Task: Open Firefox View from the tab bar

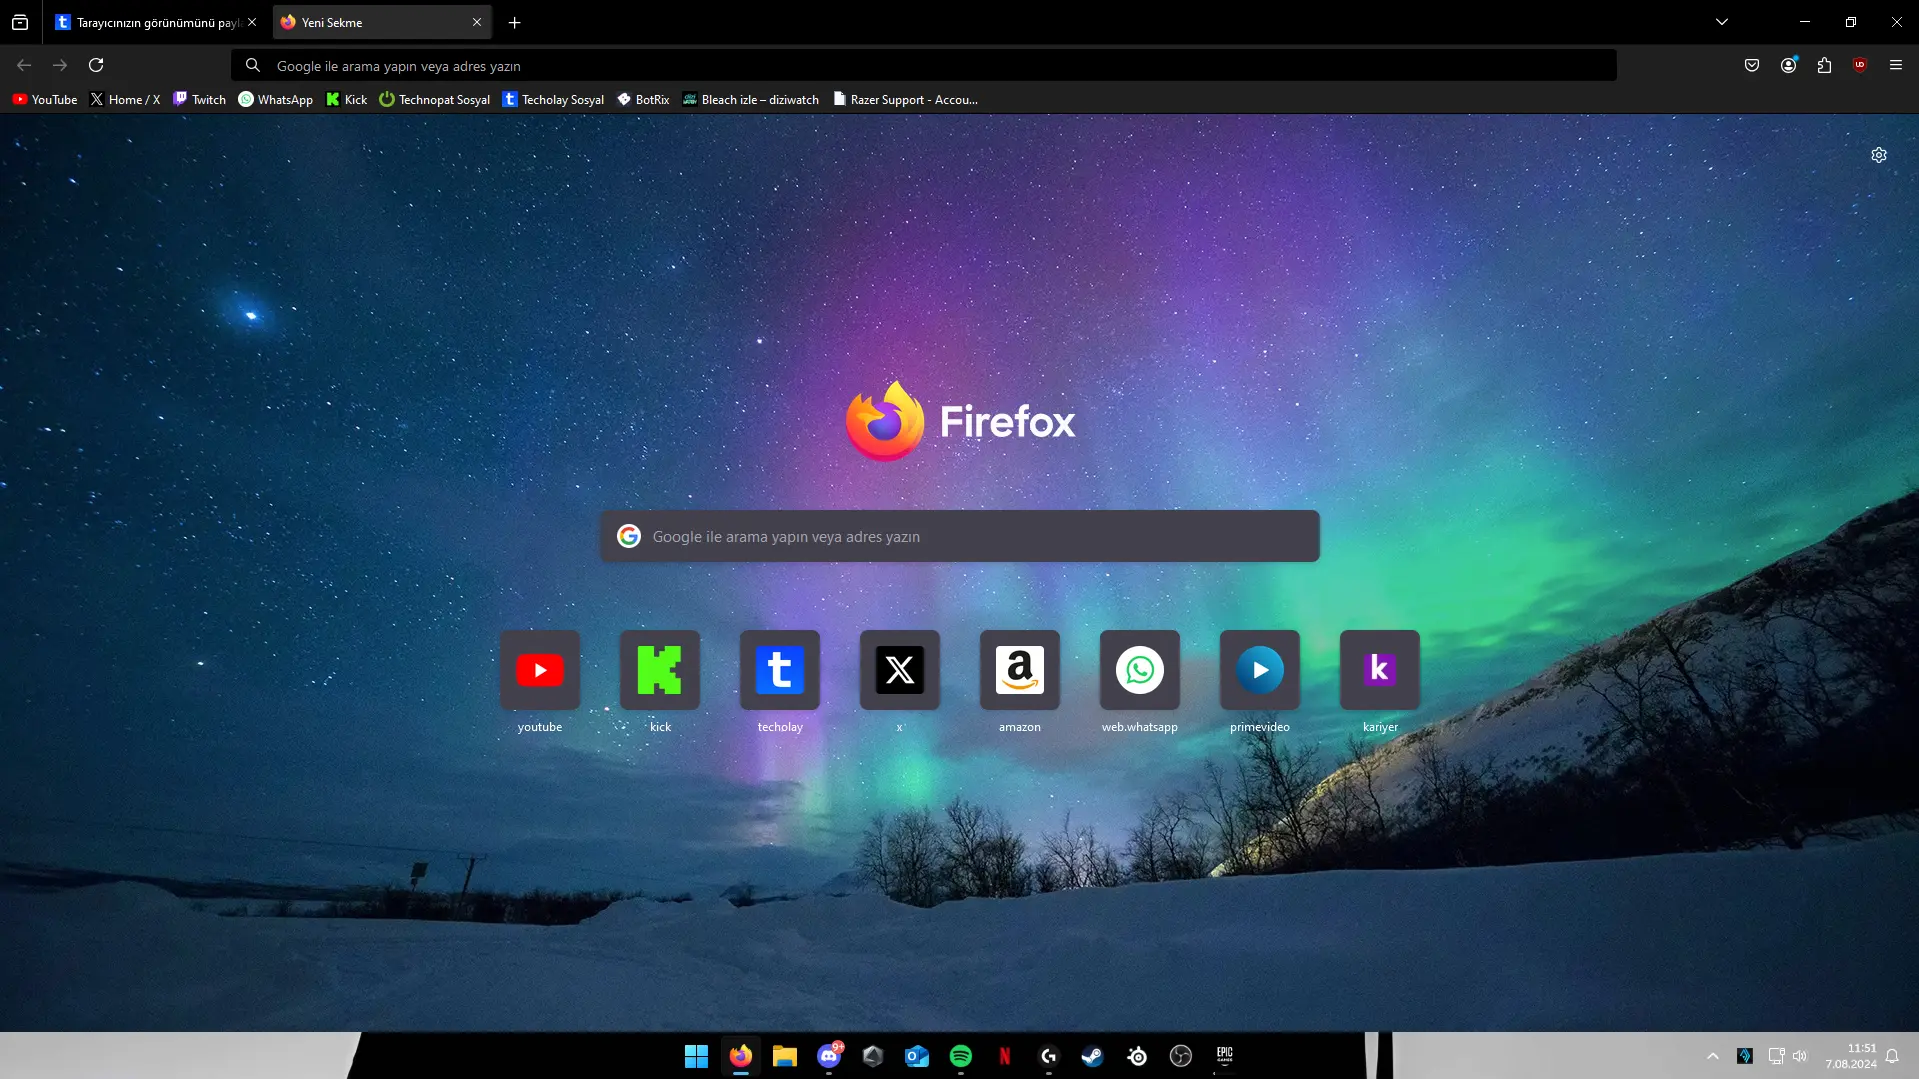Action: pyautogui.click(x=20, y=22)
